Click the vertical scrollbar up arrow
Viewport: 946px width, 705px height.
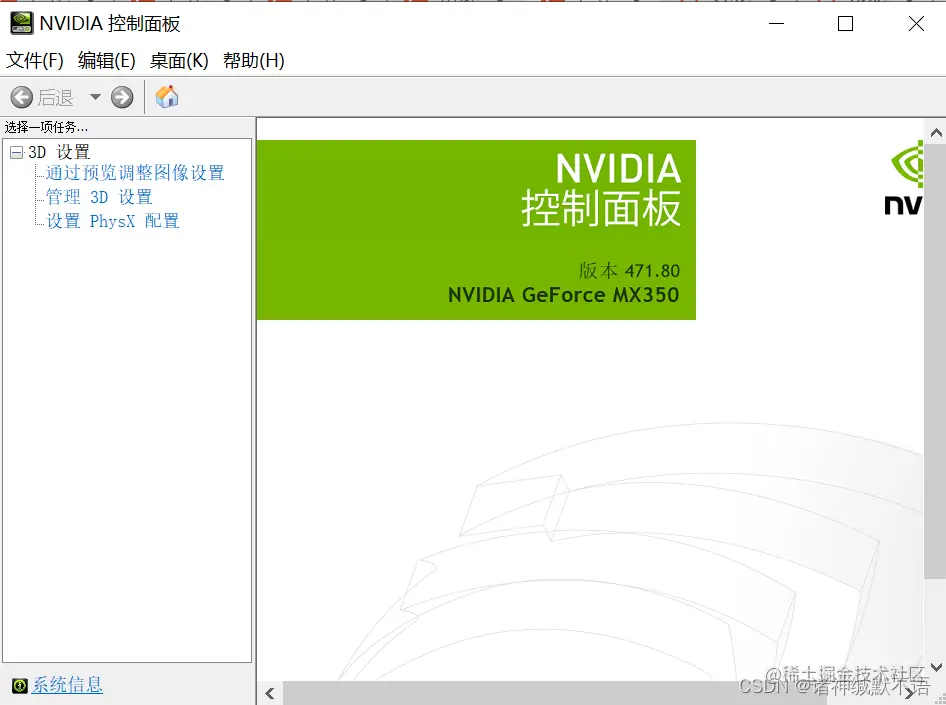tap(936, 132)
